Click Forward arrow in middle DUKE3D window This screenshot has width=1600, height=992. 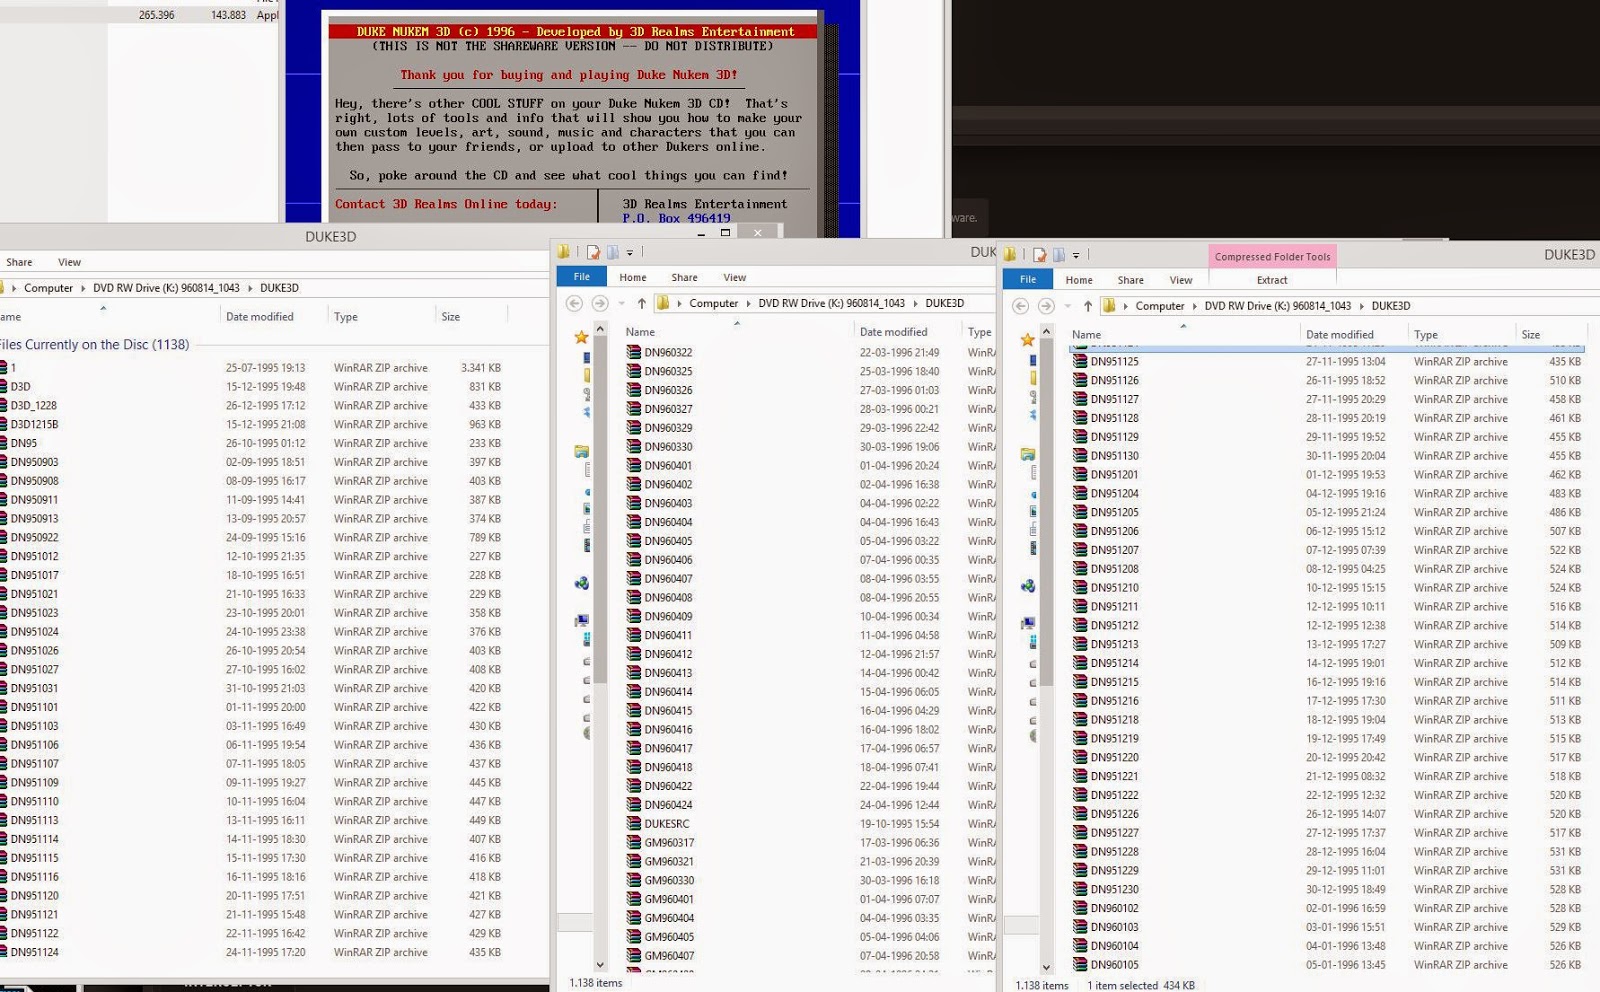coord(600,303)
